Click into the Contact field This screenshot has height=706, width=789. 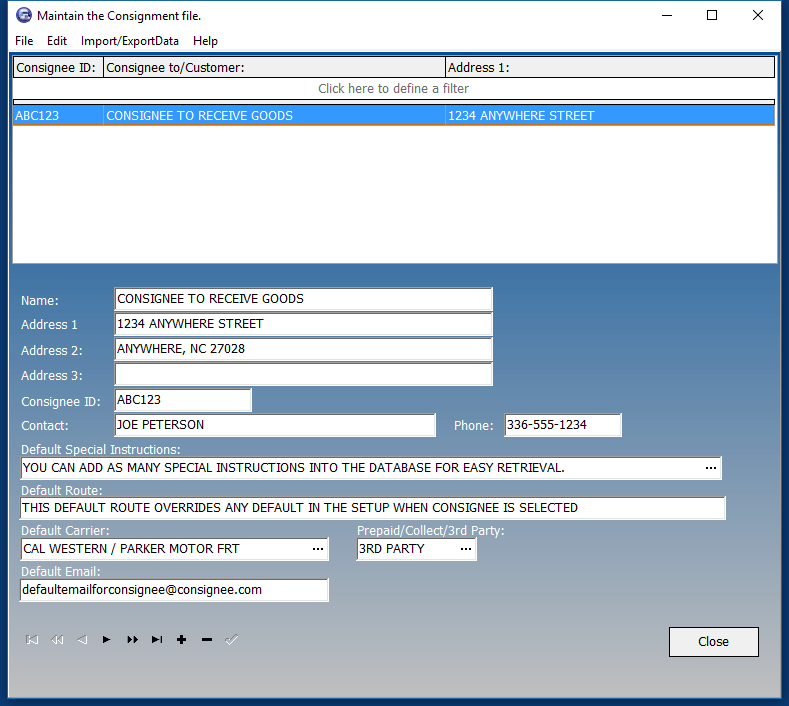[x=275, y=425]
